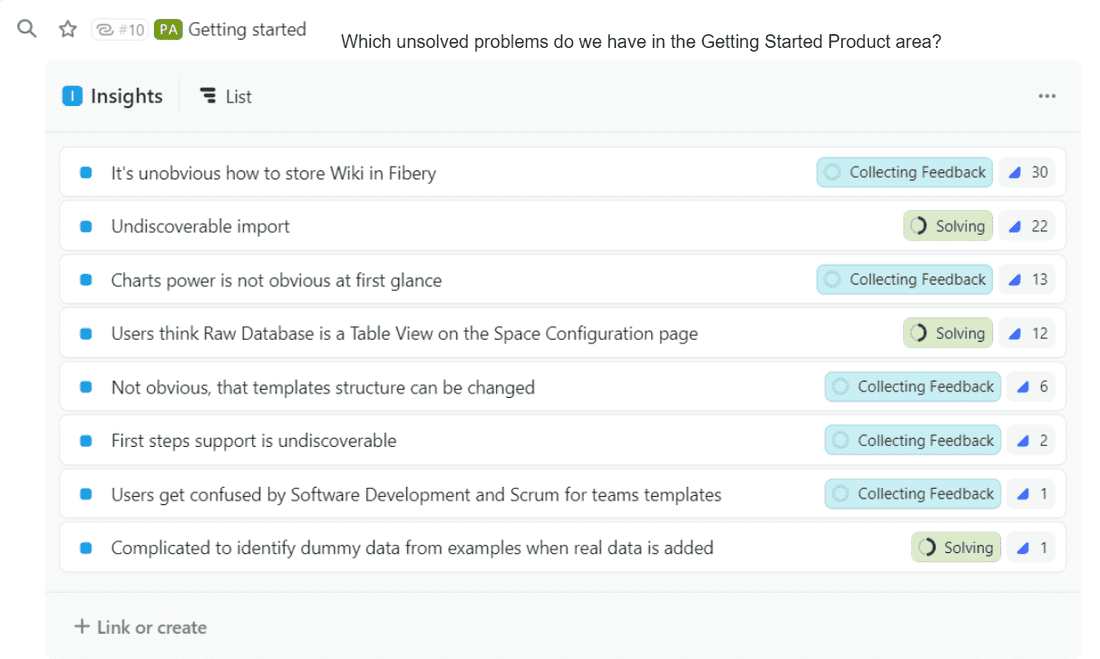Viewport: 1100px width, 659px height.
Task: Click the #10 references badge
Action: click(x=120, y=30)
